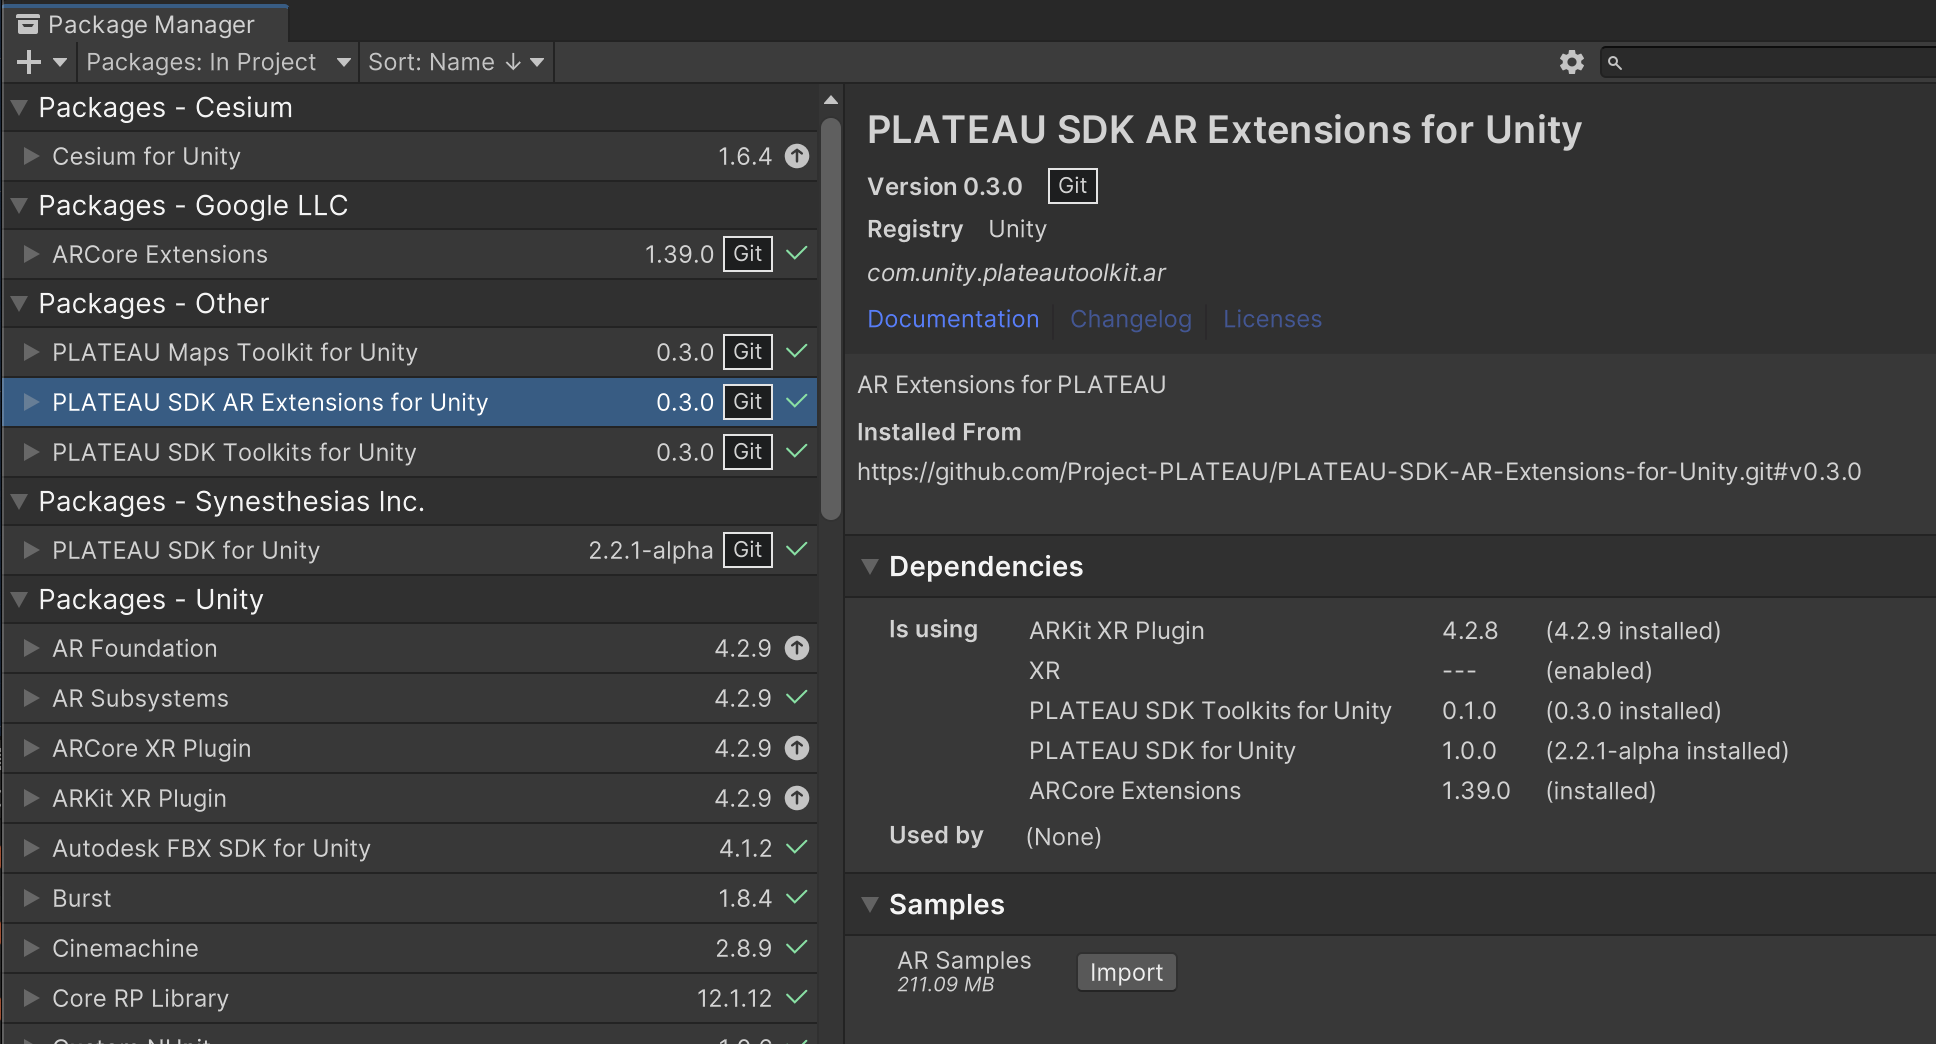Screen dimensions: 1936x1044
Task: Click com.unity.plateautoolkit.ar package name
Action: (x=1016, y=273)
